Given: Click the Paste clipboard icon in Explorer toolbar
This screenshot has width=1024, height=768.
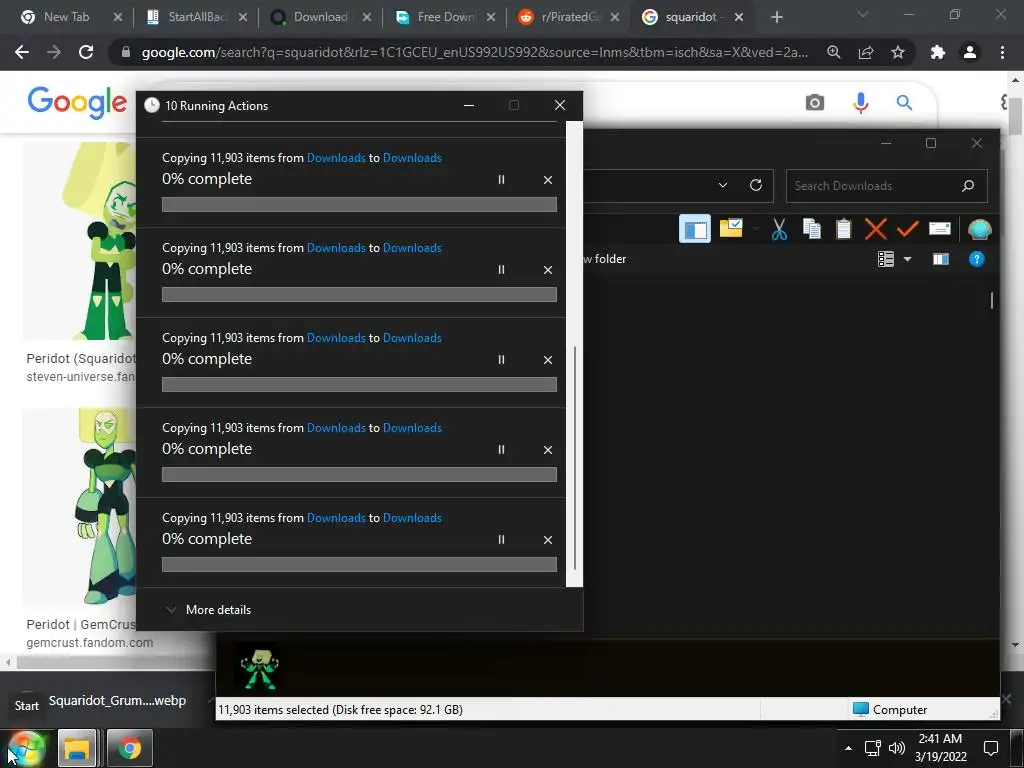Looking at the screenshot, I should [x=844, y=229].
